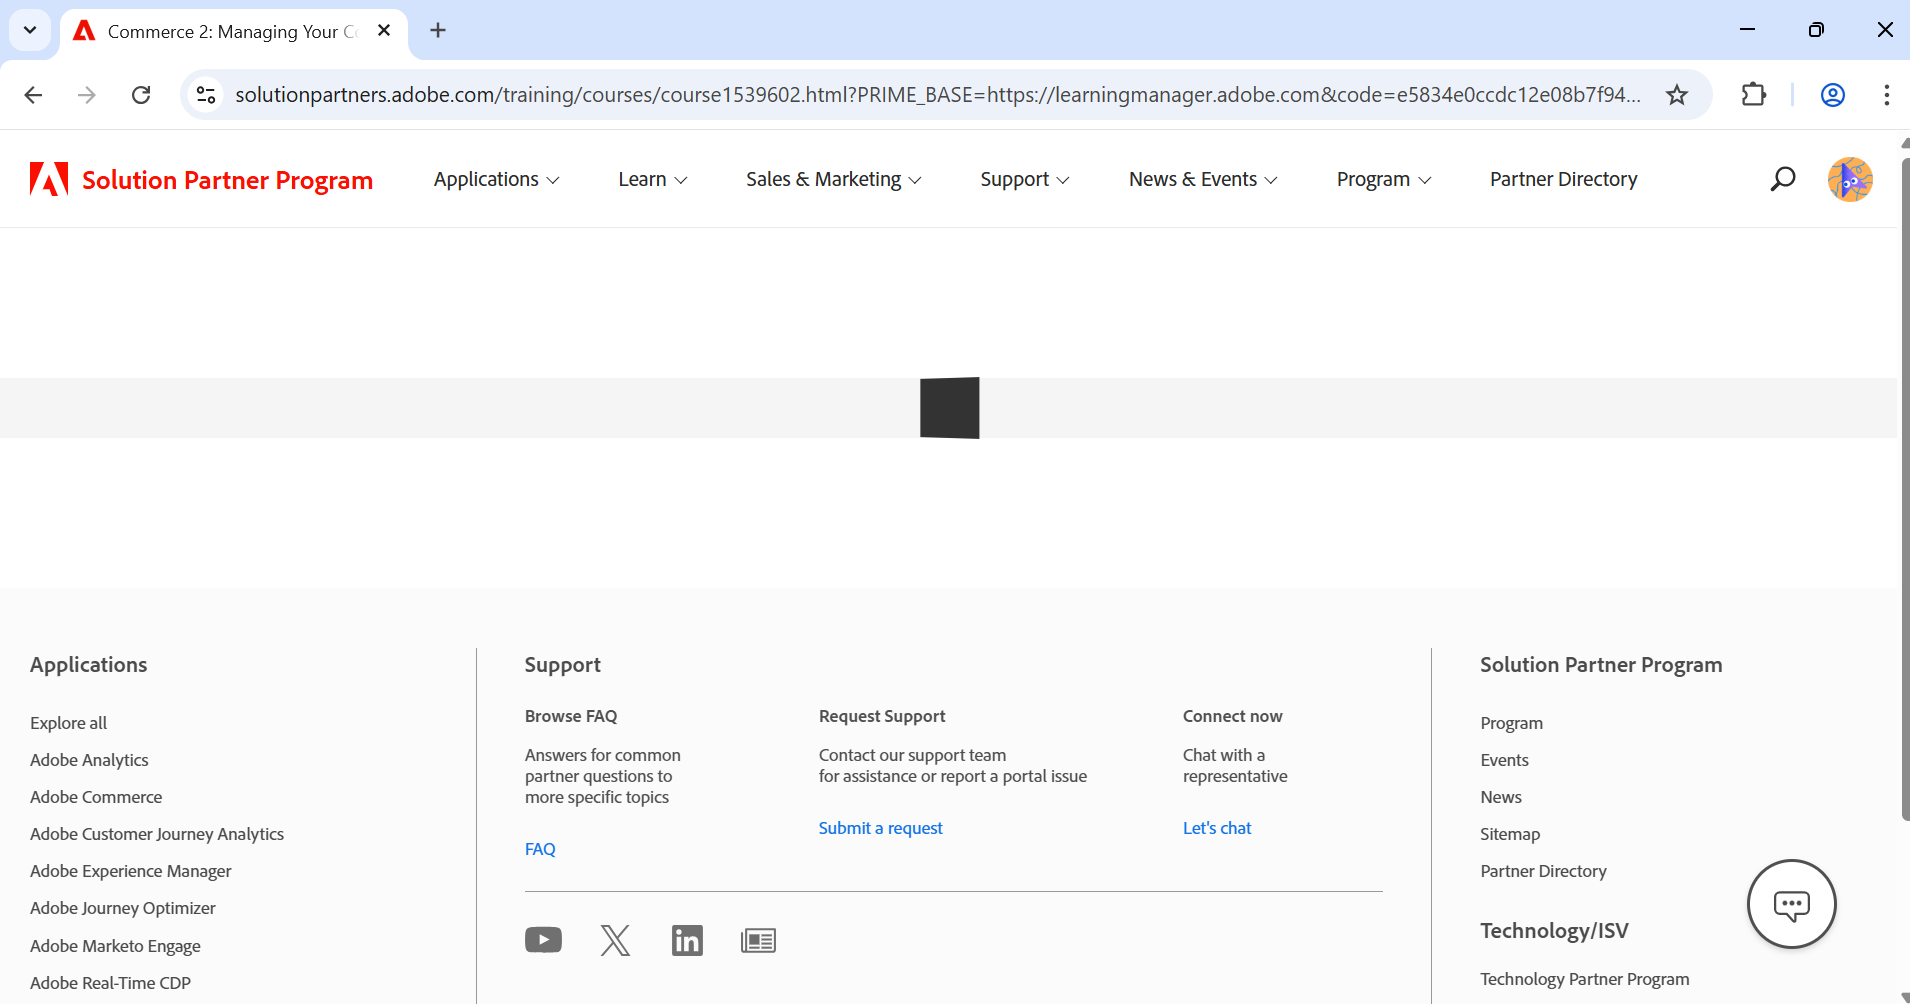
Task: Open Technology Partner Program link
Action: tap(1584, 979)
